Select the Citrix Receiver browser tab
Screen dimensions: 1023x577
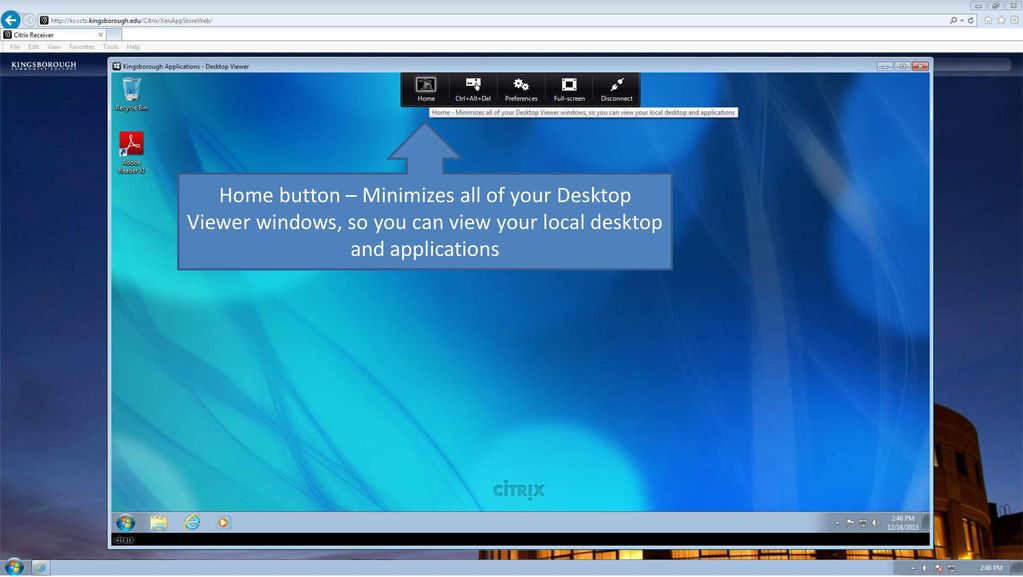[x=53, y=35]
